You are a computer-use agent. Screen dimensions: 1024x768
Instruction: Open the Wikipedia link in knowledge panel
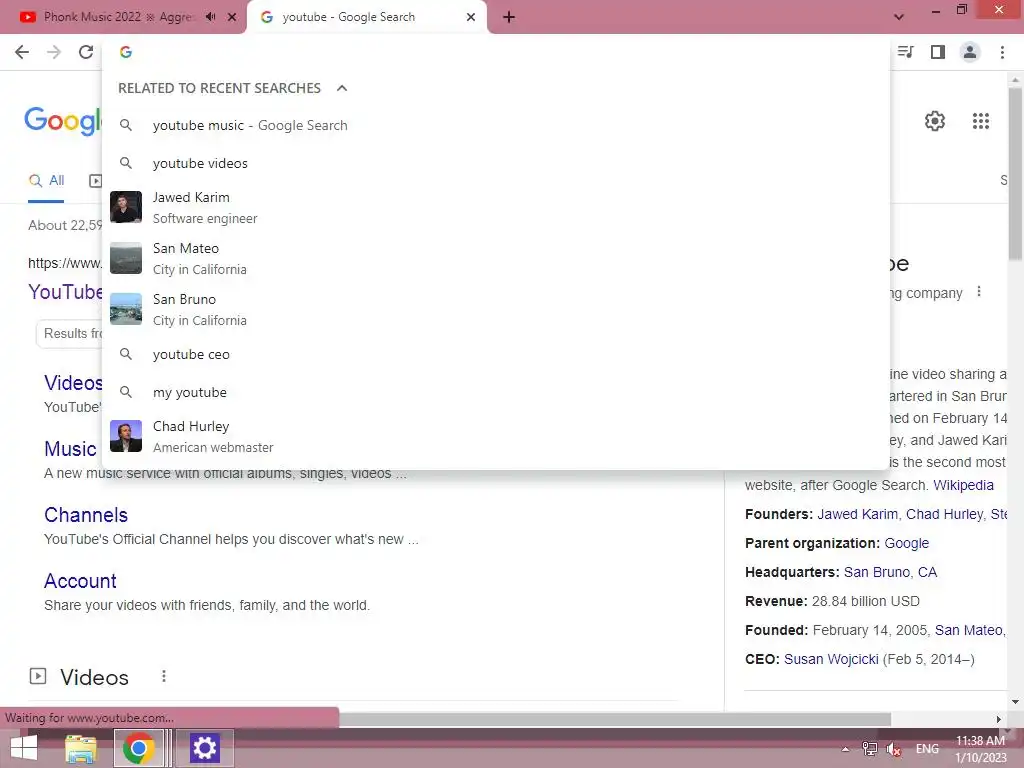(963, 485)
